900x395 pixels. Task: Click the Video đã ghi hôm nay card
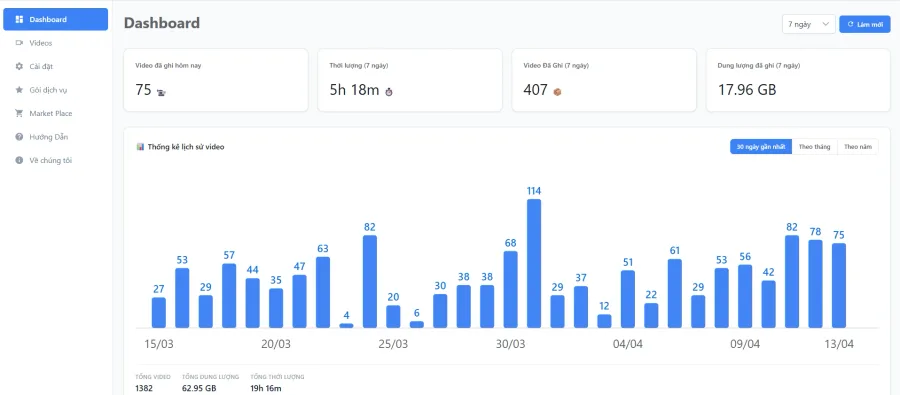(216, 80)
